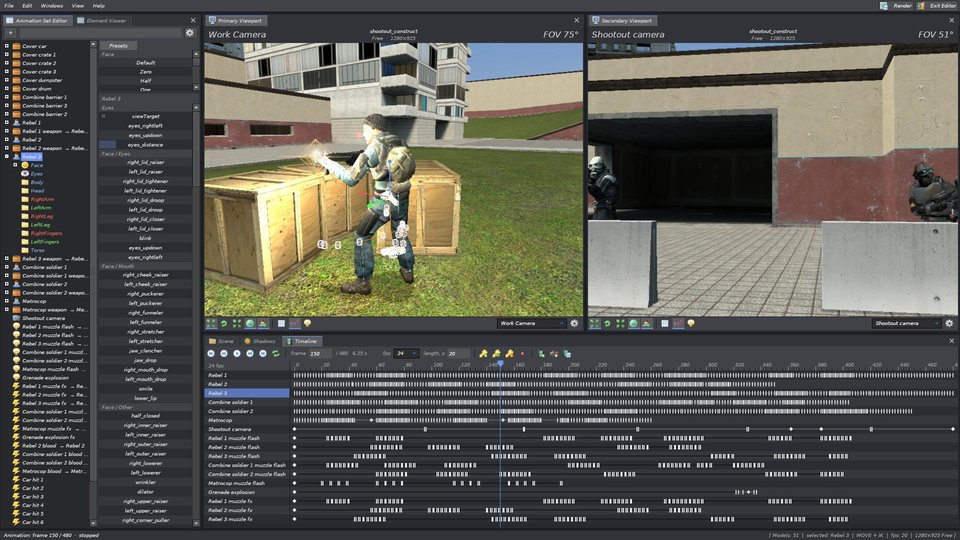
Task: Open the Help menu
Action: tap(99, 6)
